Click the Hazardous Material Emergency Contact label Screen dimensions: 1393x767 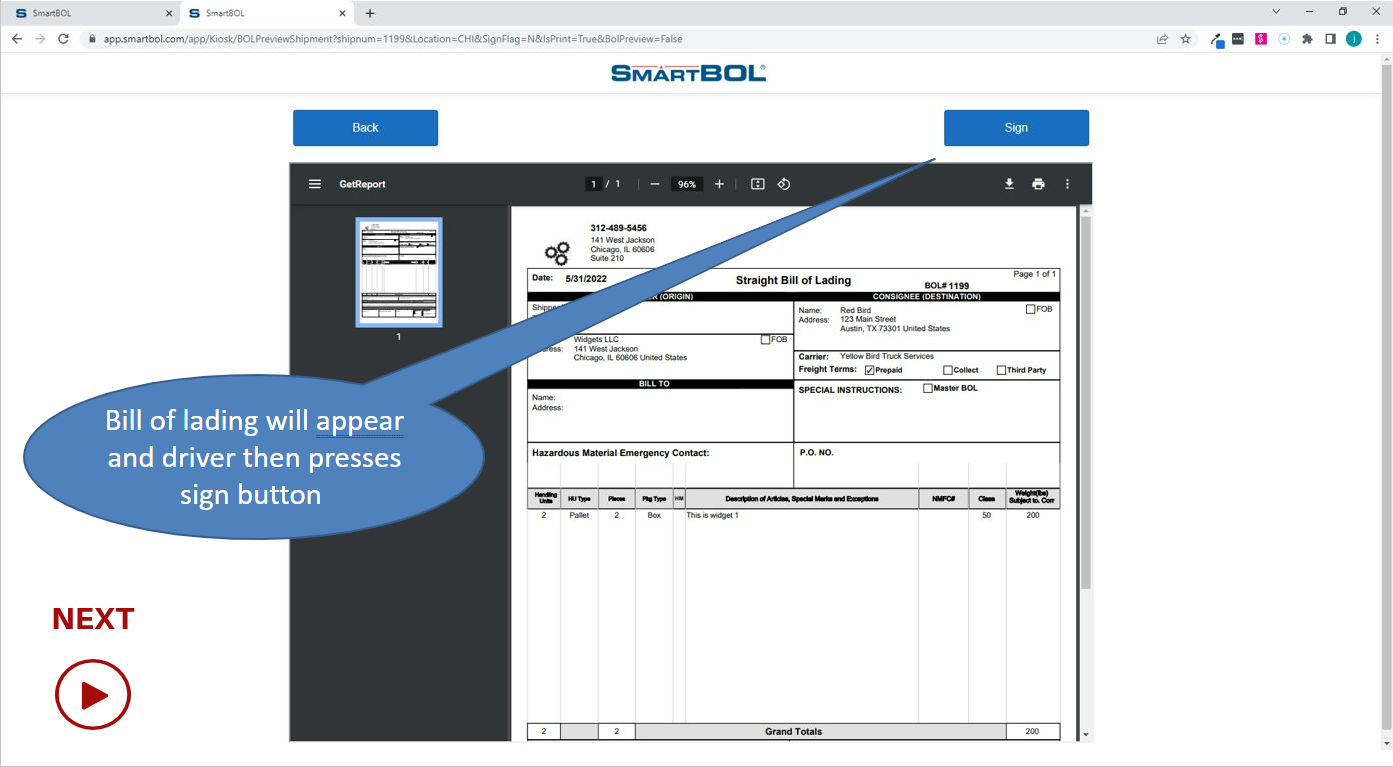620,453
